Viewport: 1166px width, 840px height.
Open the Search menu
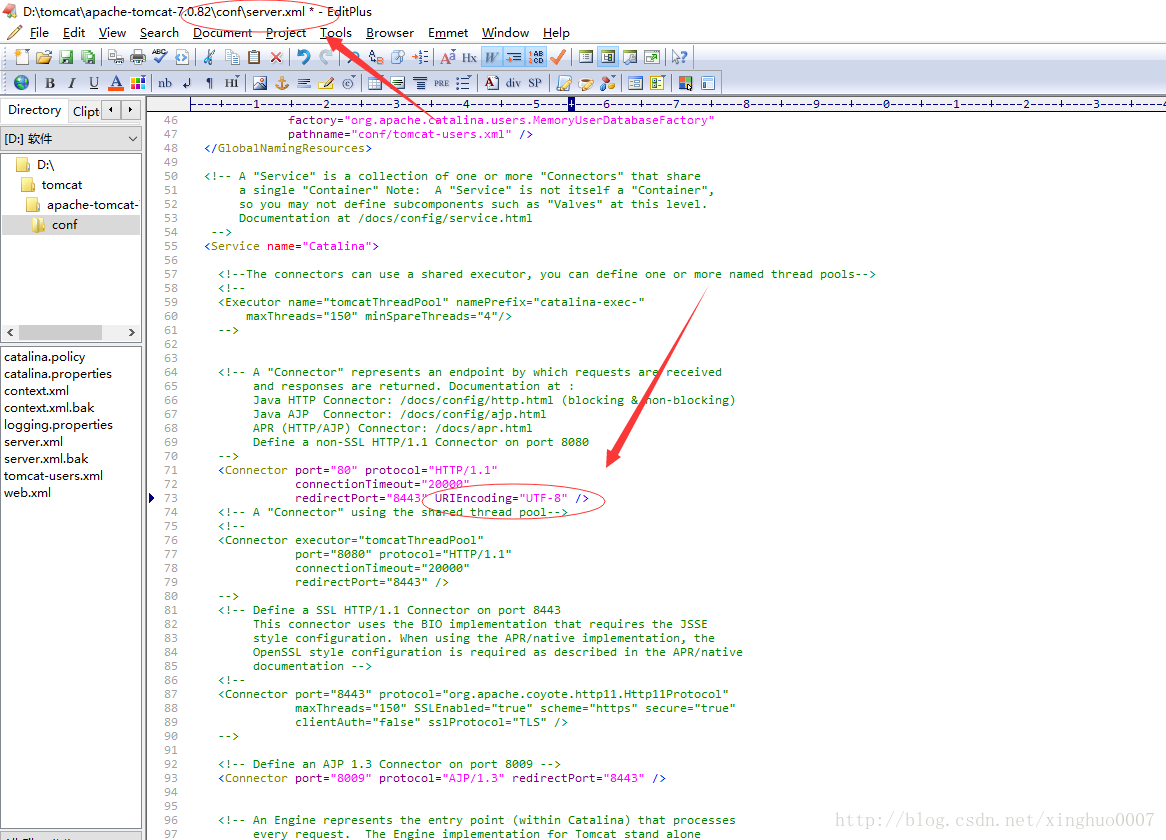click(159, 33)
